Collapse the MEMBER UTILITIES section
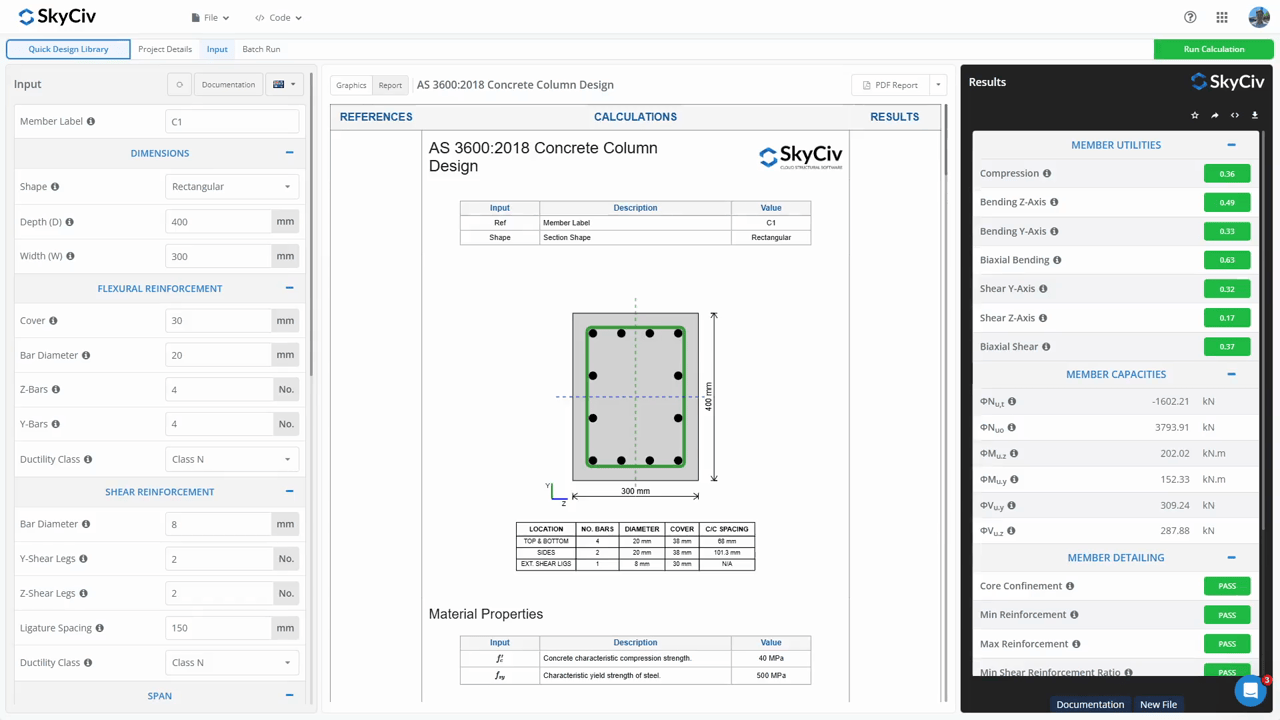The width and height of the screenshot is (1280, 720). (1232, 145)
